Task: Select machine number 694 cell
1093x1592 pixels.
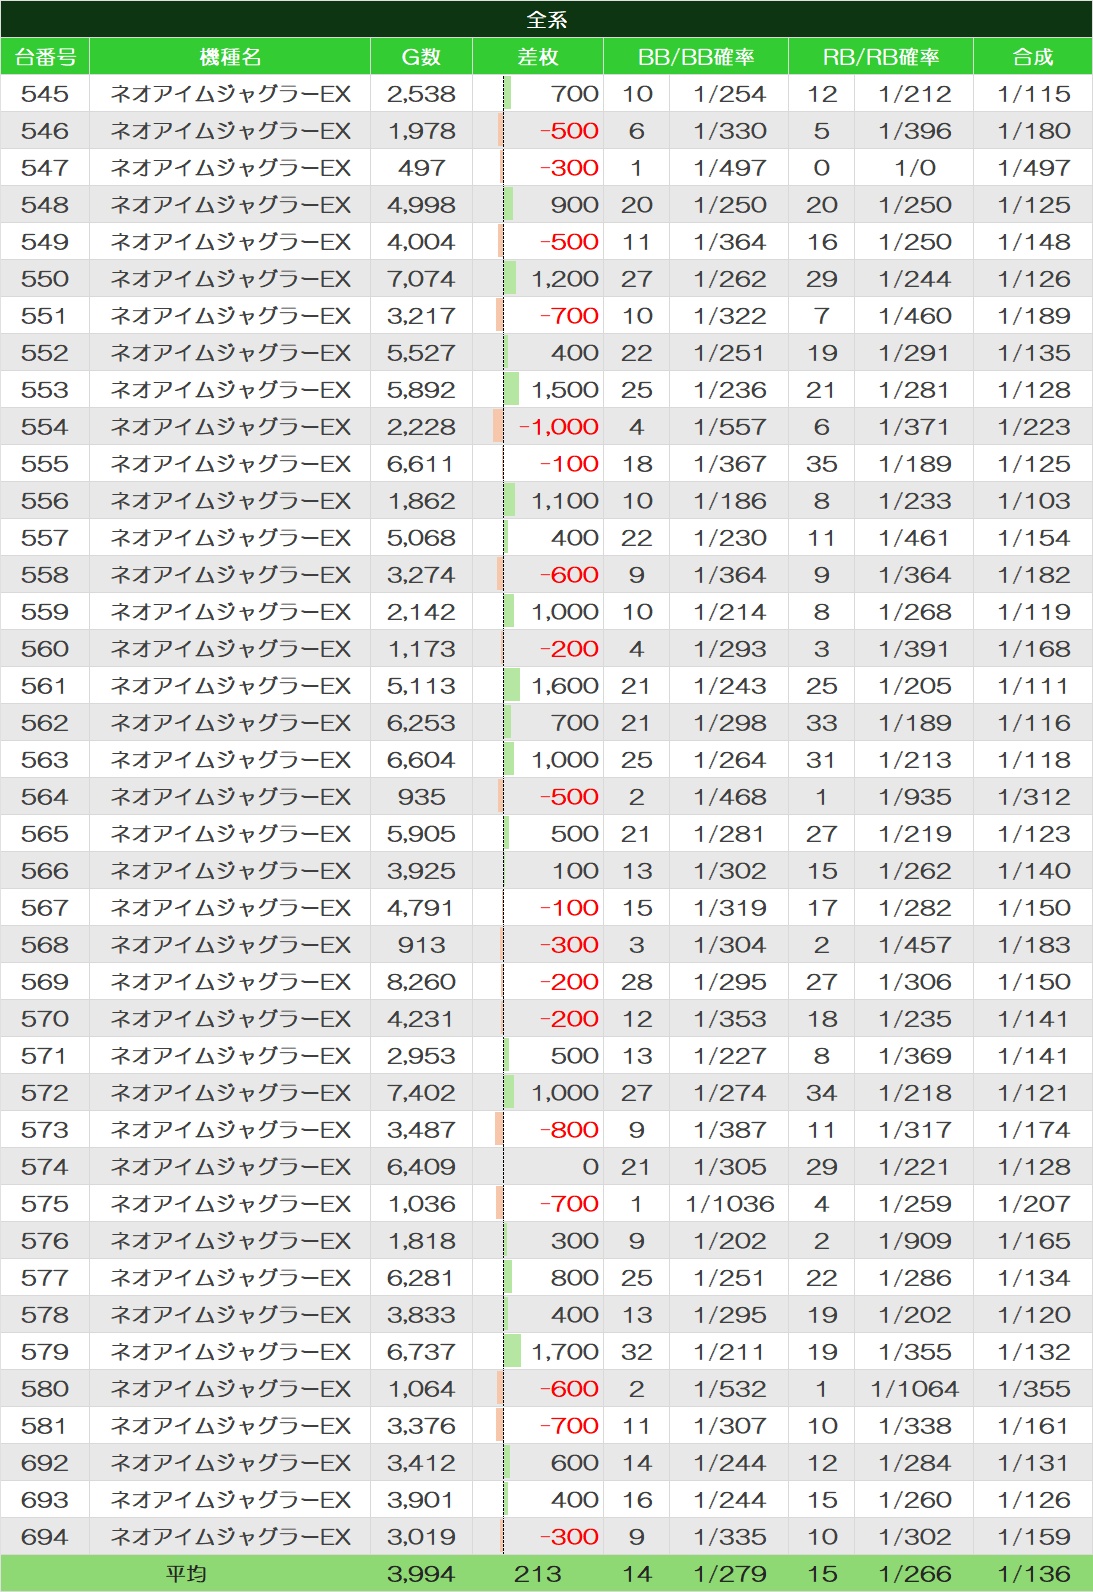Action: point(45,1537)
